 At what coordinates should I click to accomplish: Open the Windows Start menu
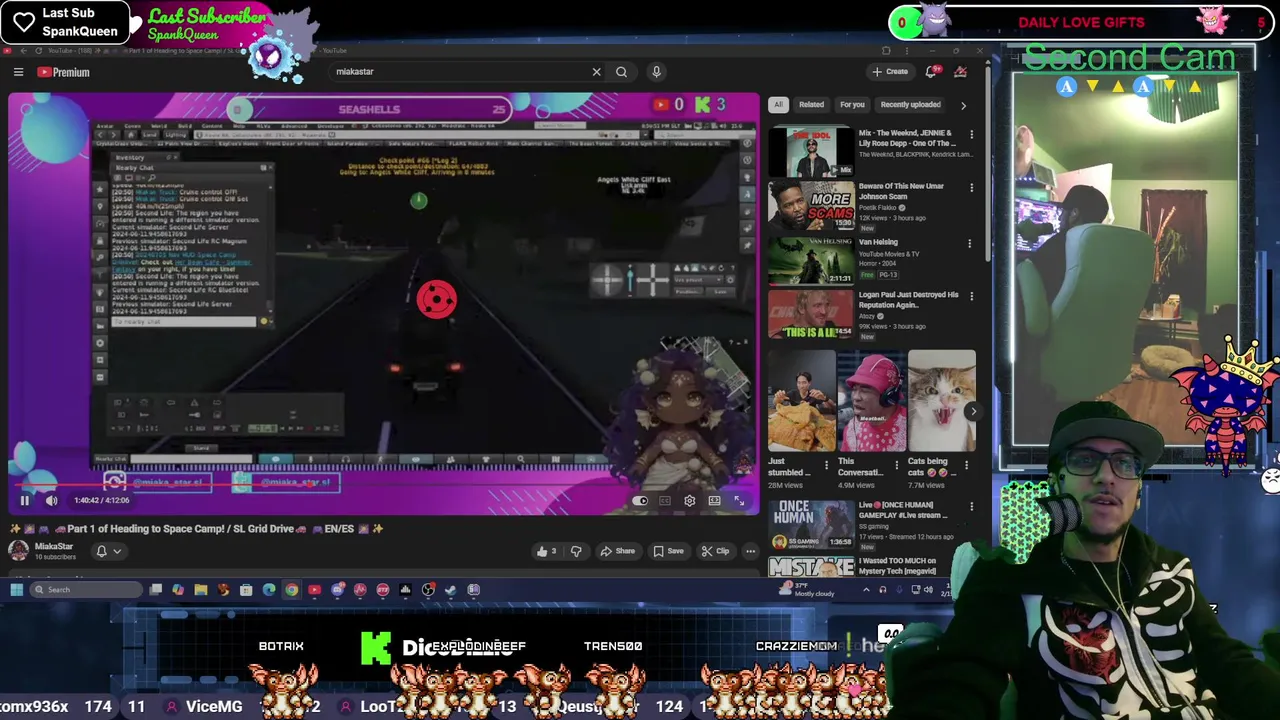pyautogui.click(x=16, y=589)
